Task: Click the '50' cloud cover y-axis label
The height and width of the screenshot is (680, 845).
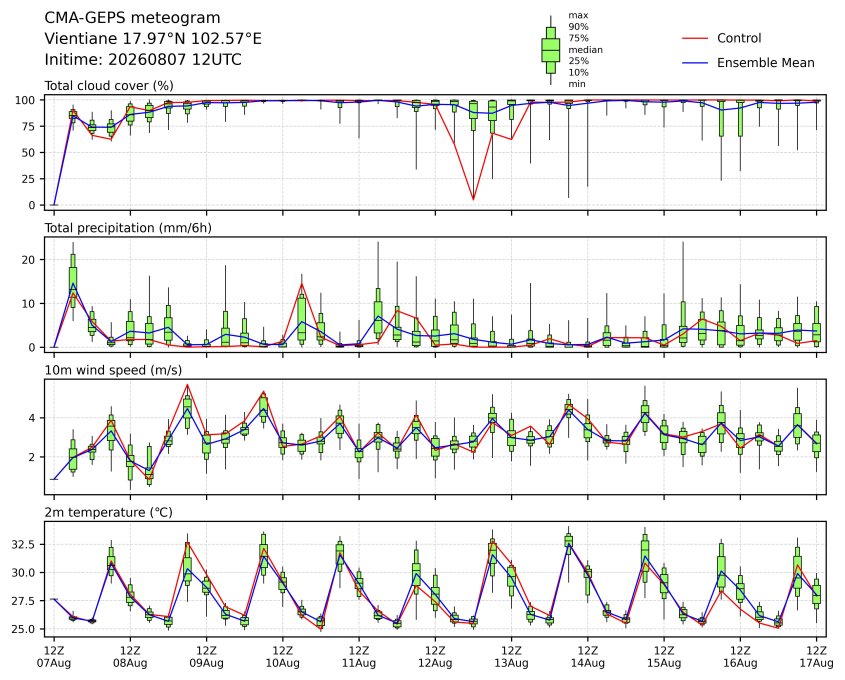Action: (x=29, y=153)
